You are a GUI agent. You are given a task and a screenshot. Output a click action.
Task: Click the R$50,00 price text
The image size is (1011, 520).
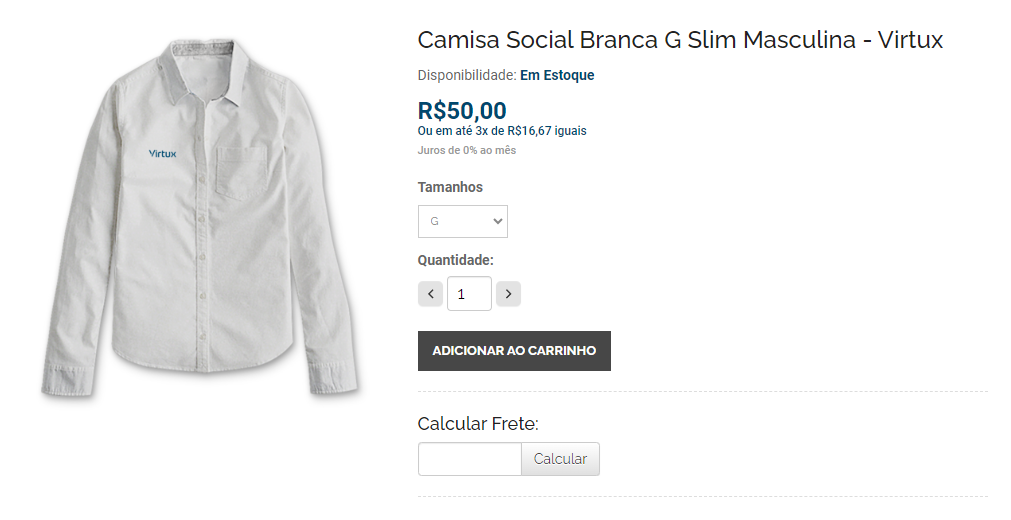click(462, 110)
